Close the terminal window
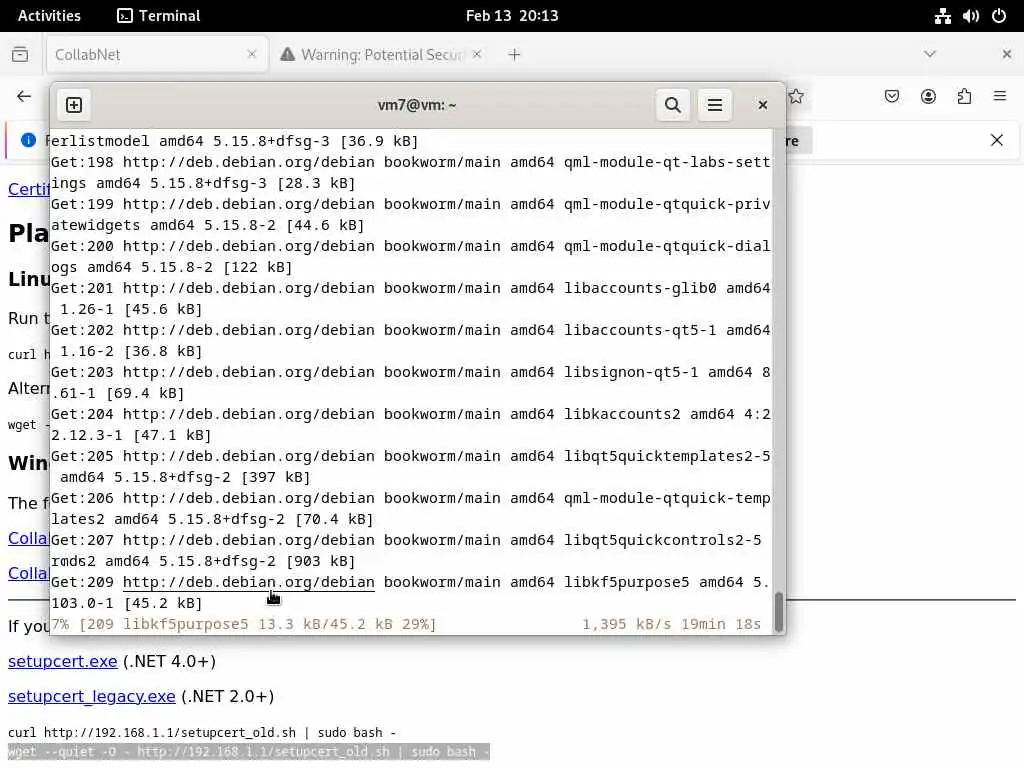 point(762,104)
